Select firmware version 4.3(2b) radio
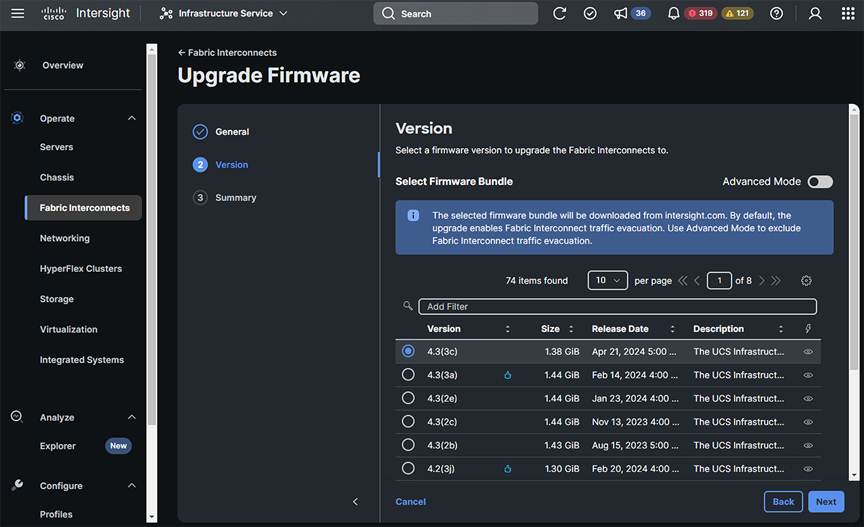This screenshot has height=527, width=864. [x=408, y=445]
